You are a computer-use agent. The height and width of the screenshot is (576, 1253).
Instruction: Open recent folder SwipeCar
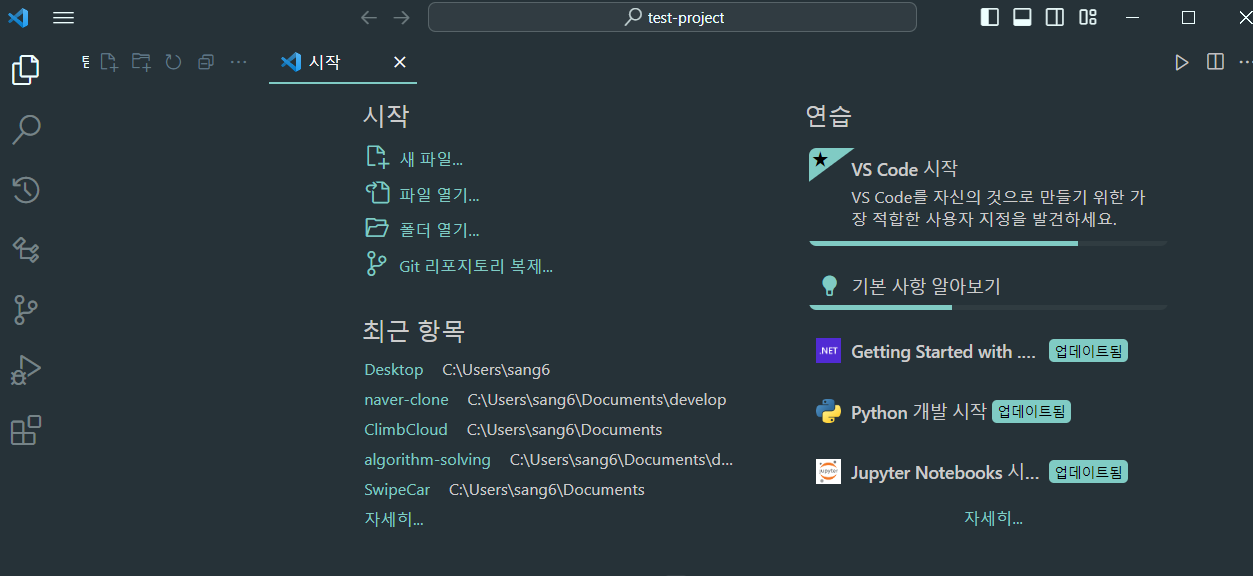coord(397,490)
